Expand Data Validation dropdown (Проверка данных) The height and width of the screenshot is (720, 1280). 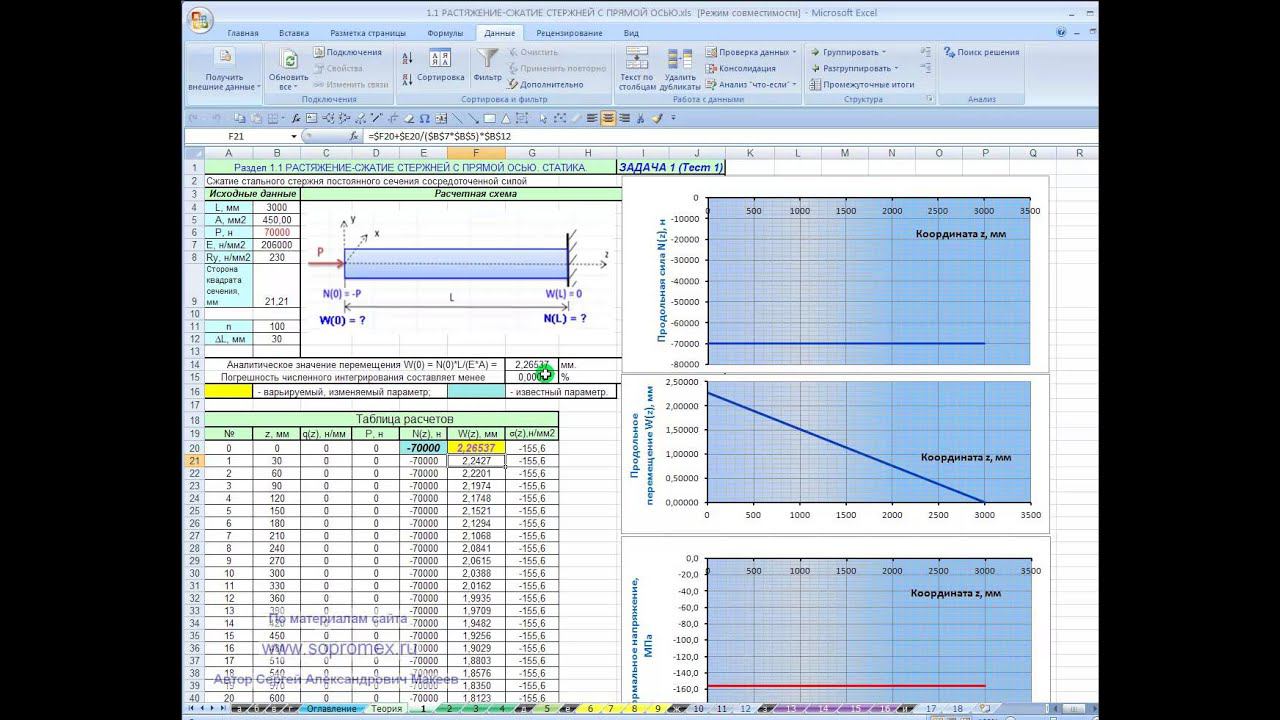795,52
